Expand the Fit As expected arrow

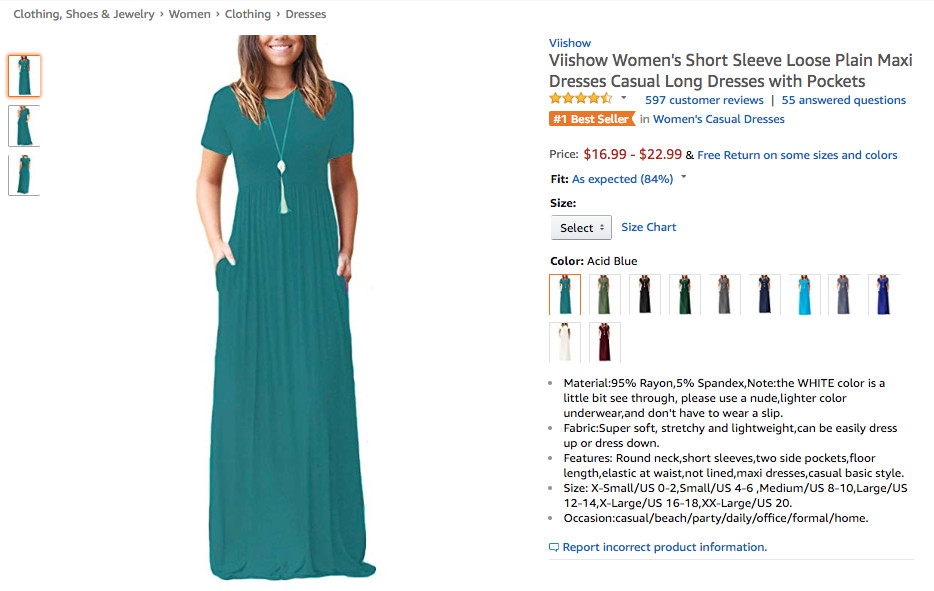pyautogui.click(x=684, y=178)
